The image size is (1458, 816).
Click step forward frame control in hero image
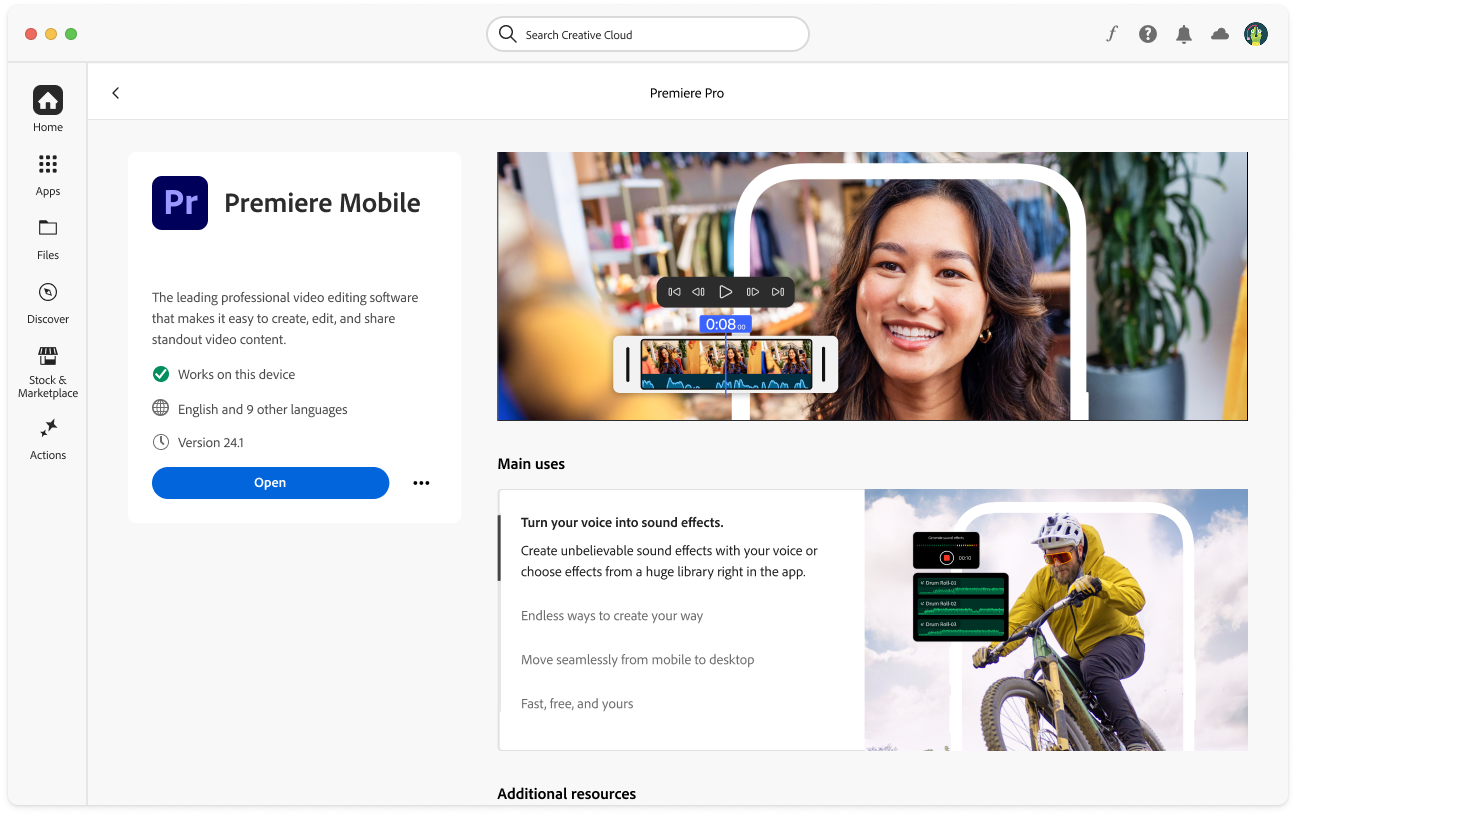click(x=753, y=292)
